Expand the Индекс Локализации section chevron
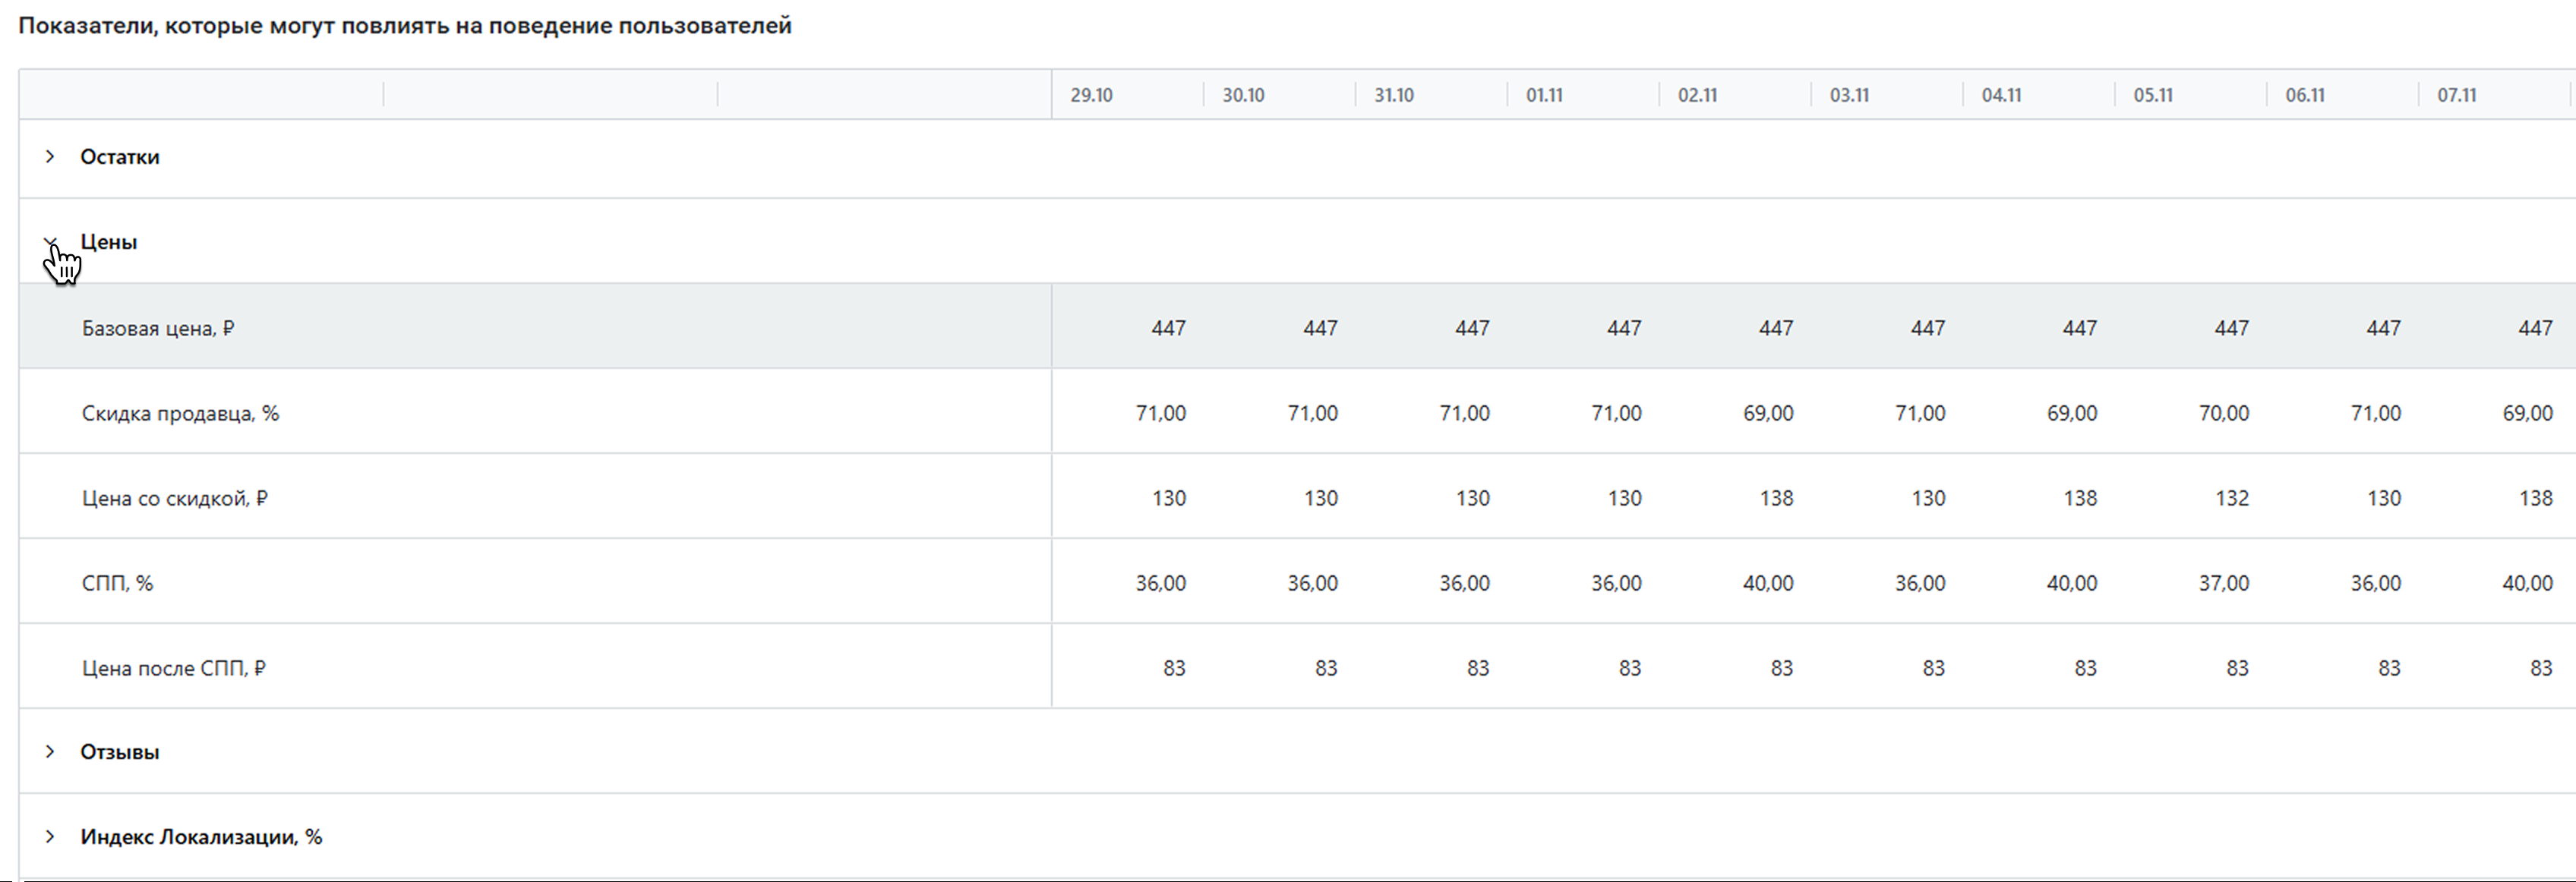This screenshot has height=882, width=2576. pyautogui.click(x=50, y=837)
